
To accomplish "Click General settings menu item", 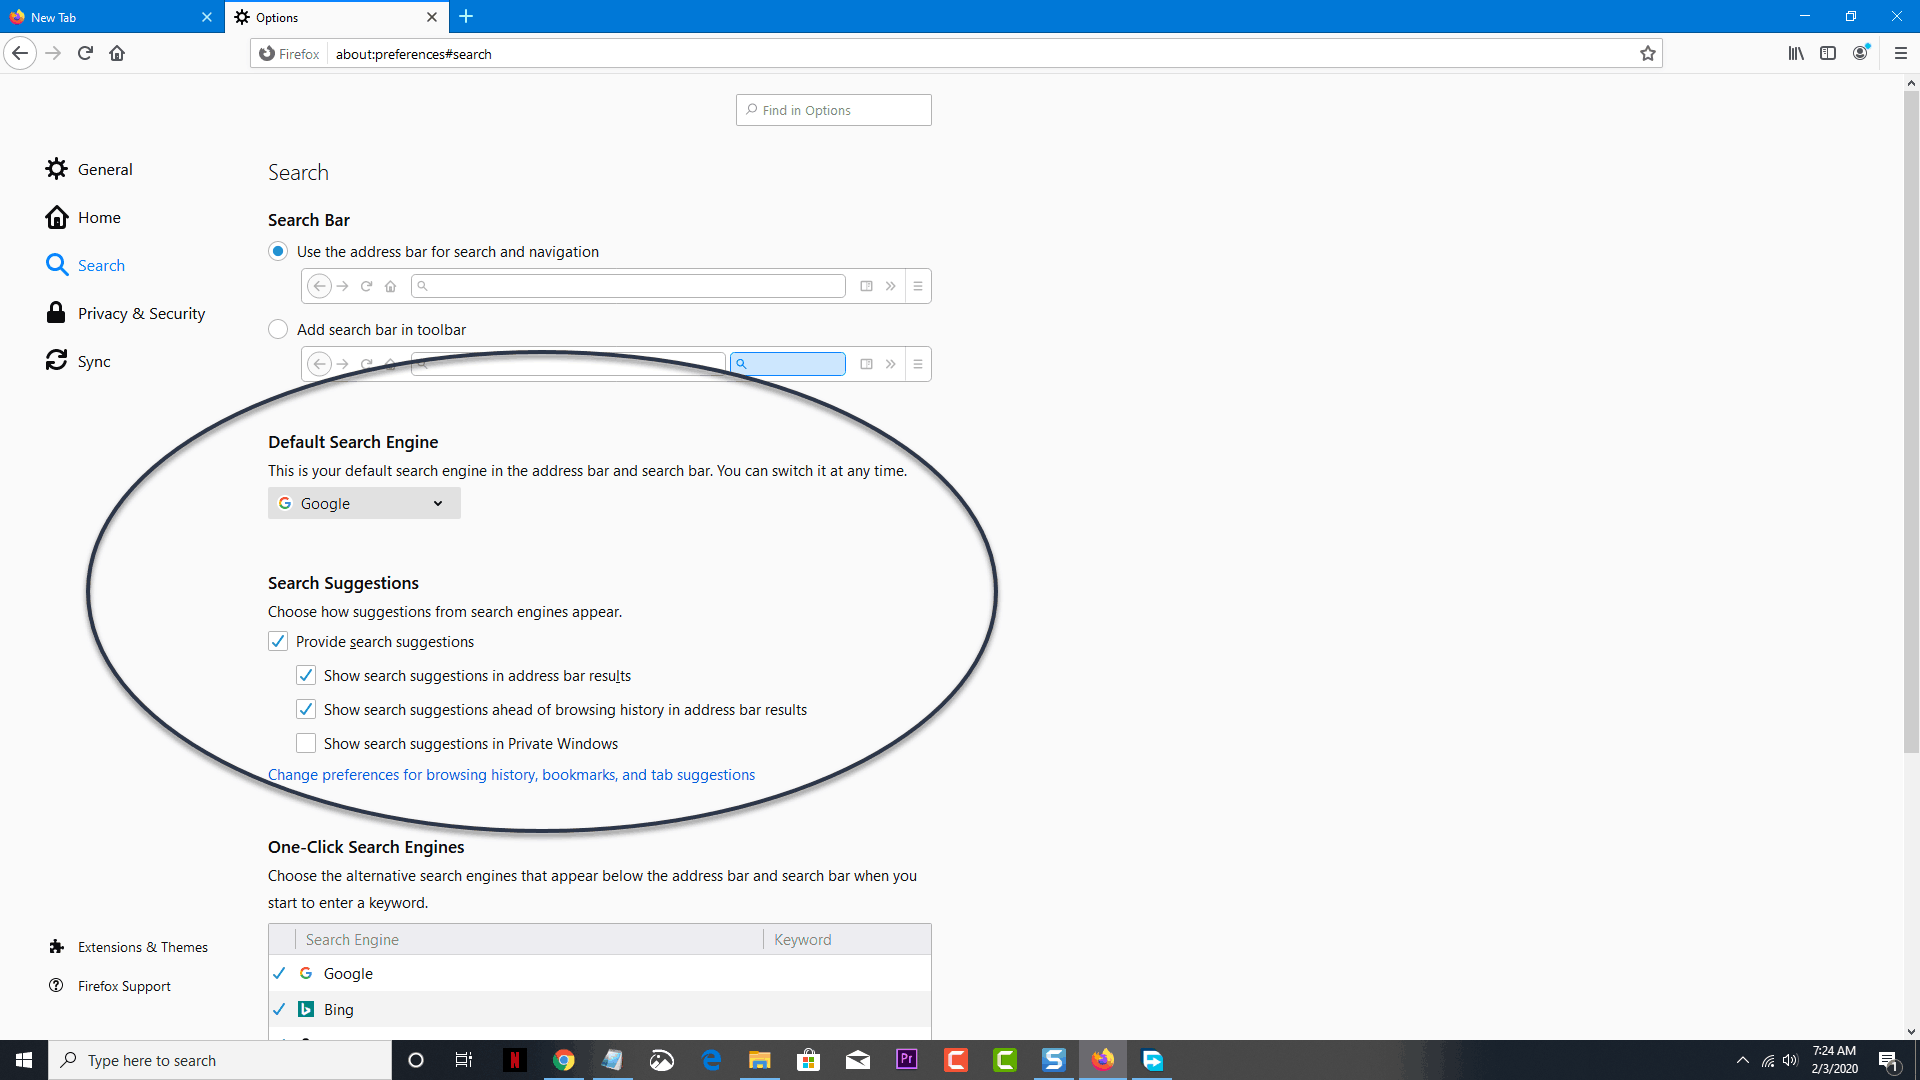I will 105,169.
